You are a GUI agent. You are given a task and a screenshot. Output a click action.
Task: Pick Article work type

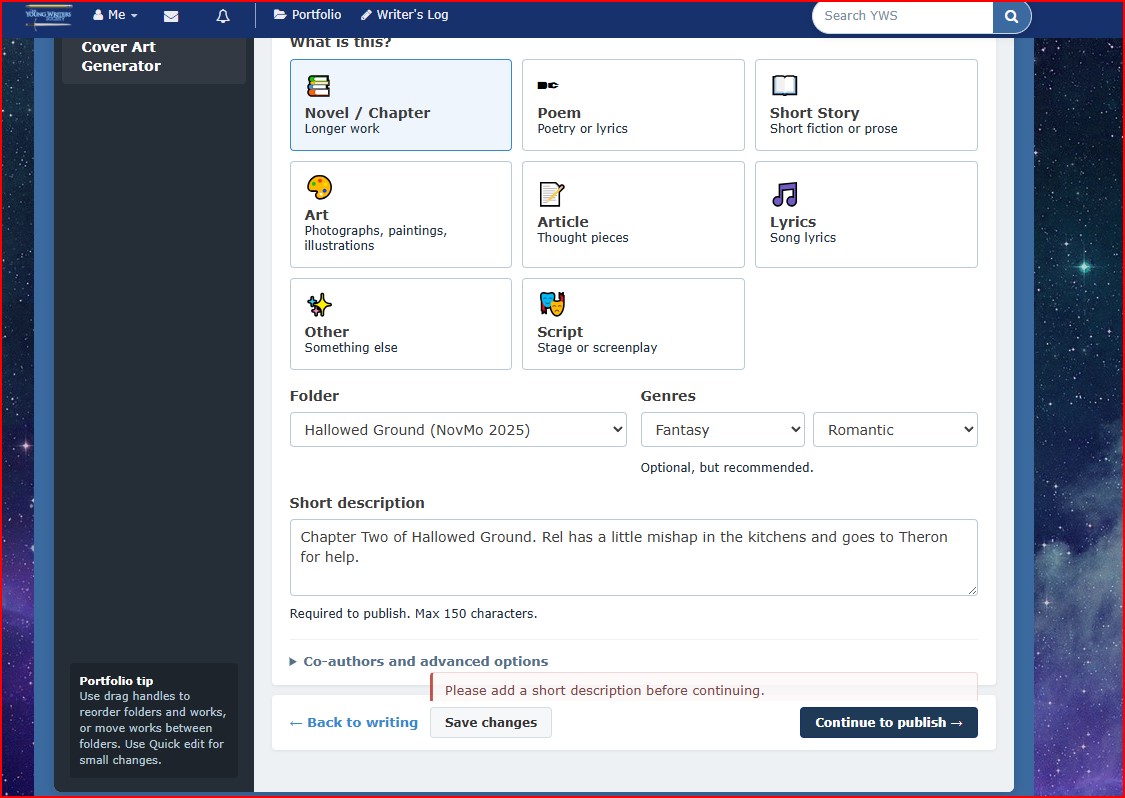click(633, 215)
